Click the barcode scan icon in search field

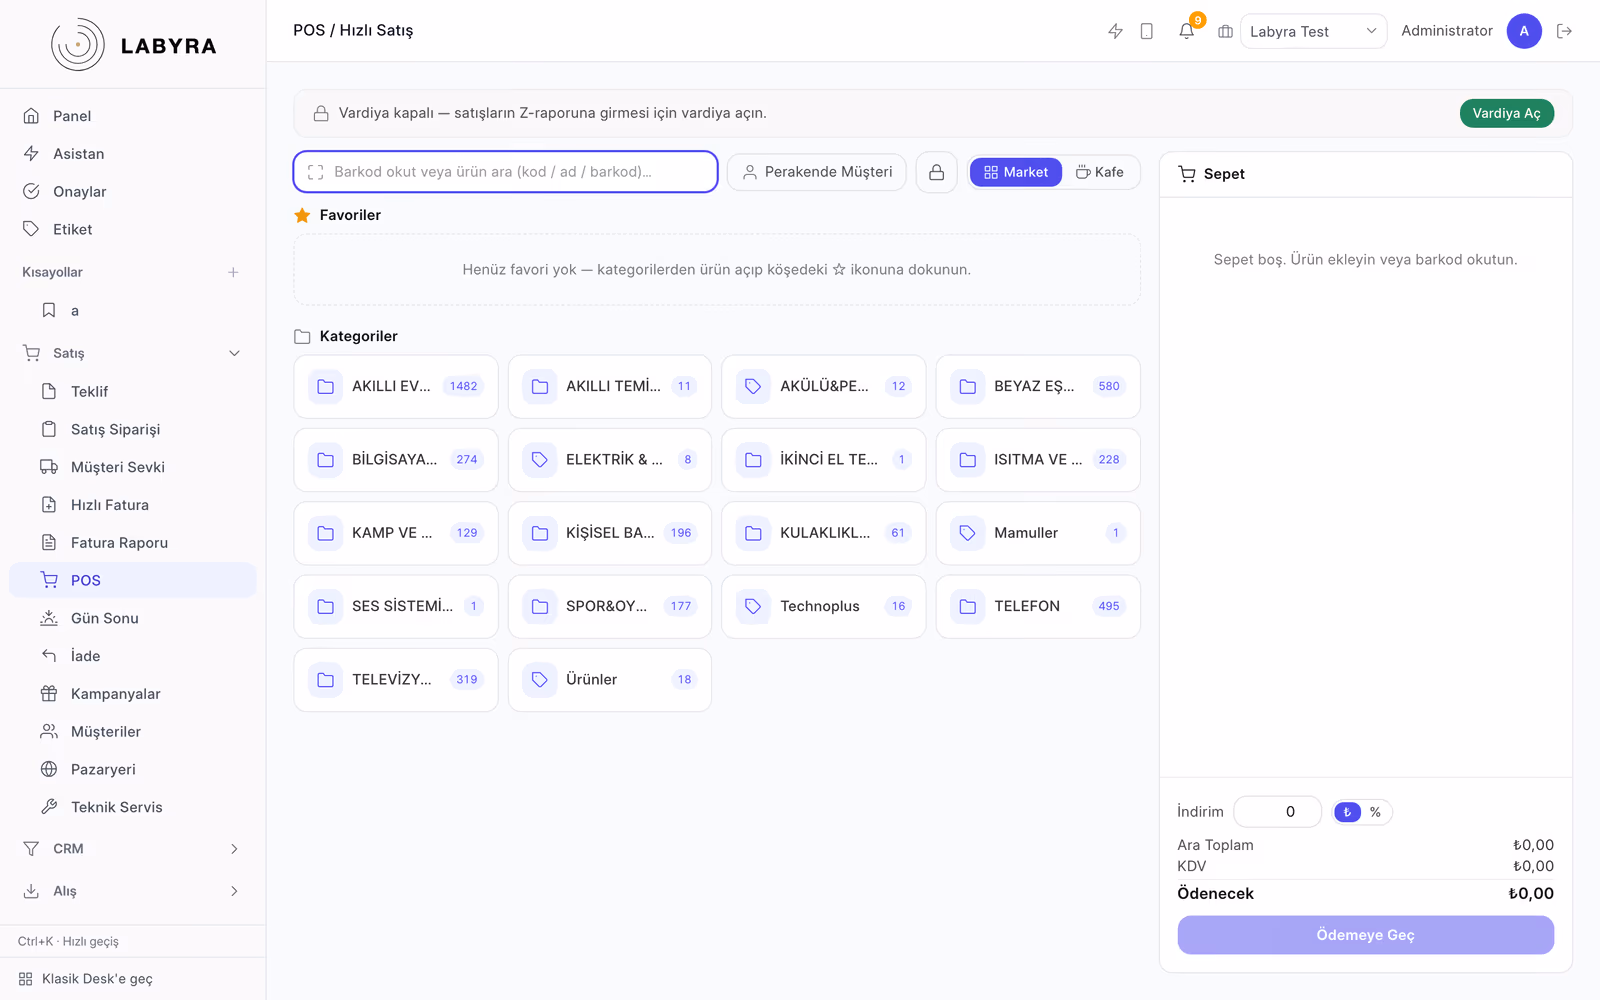(x=316, y=172)
